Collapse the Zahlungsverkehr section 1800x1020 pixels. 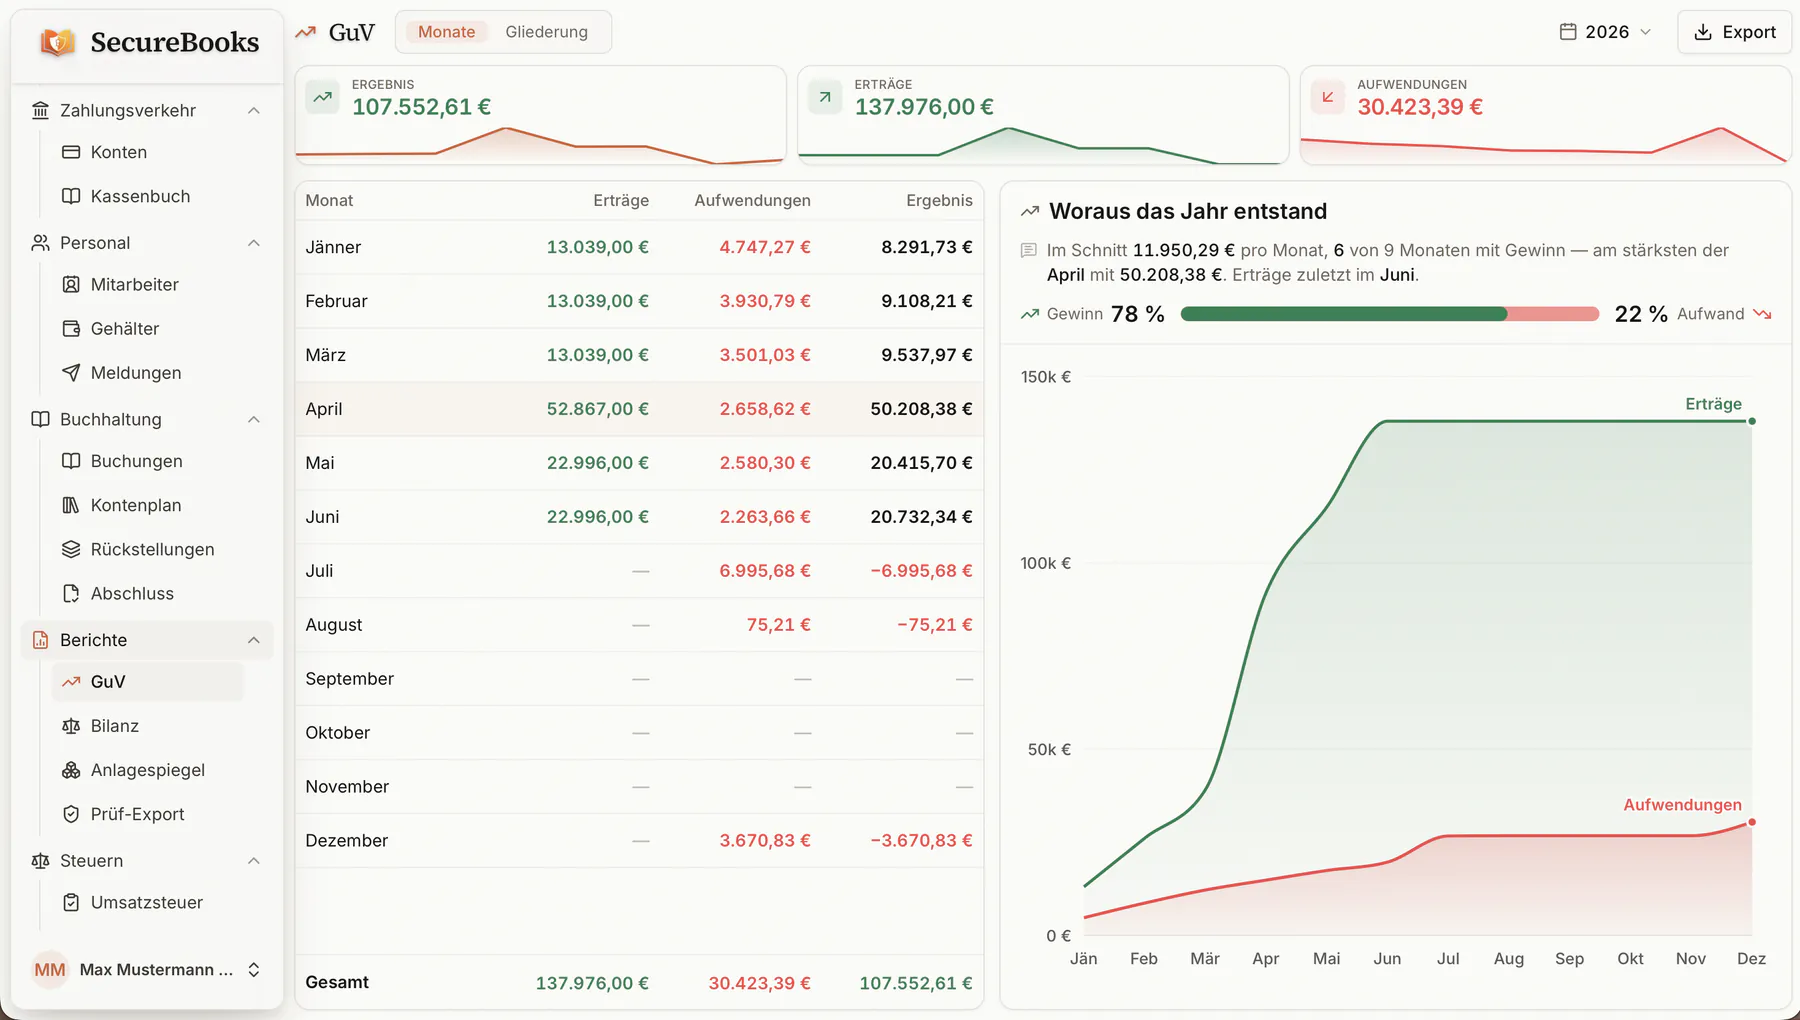(254, 110)
